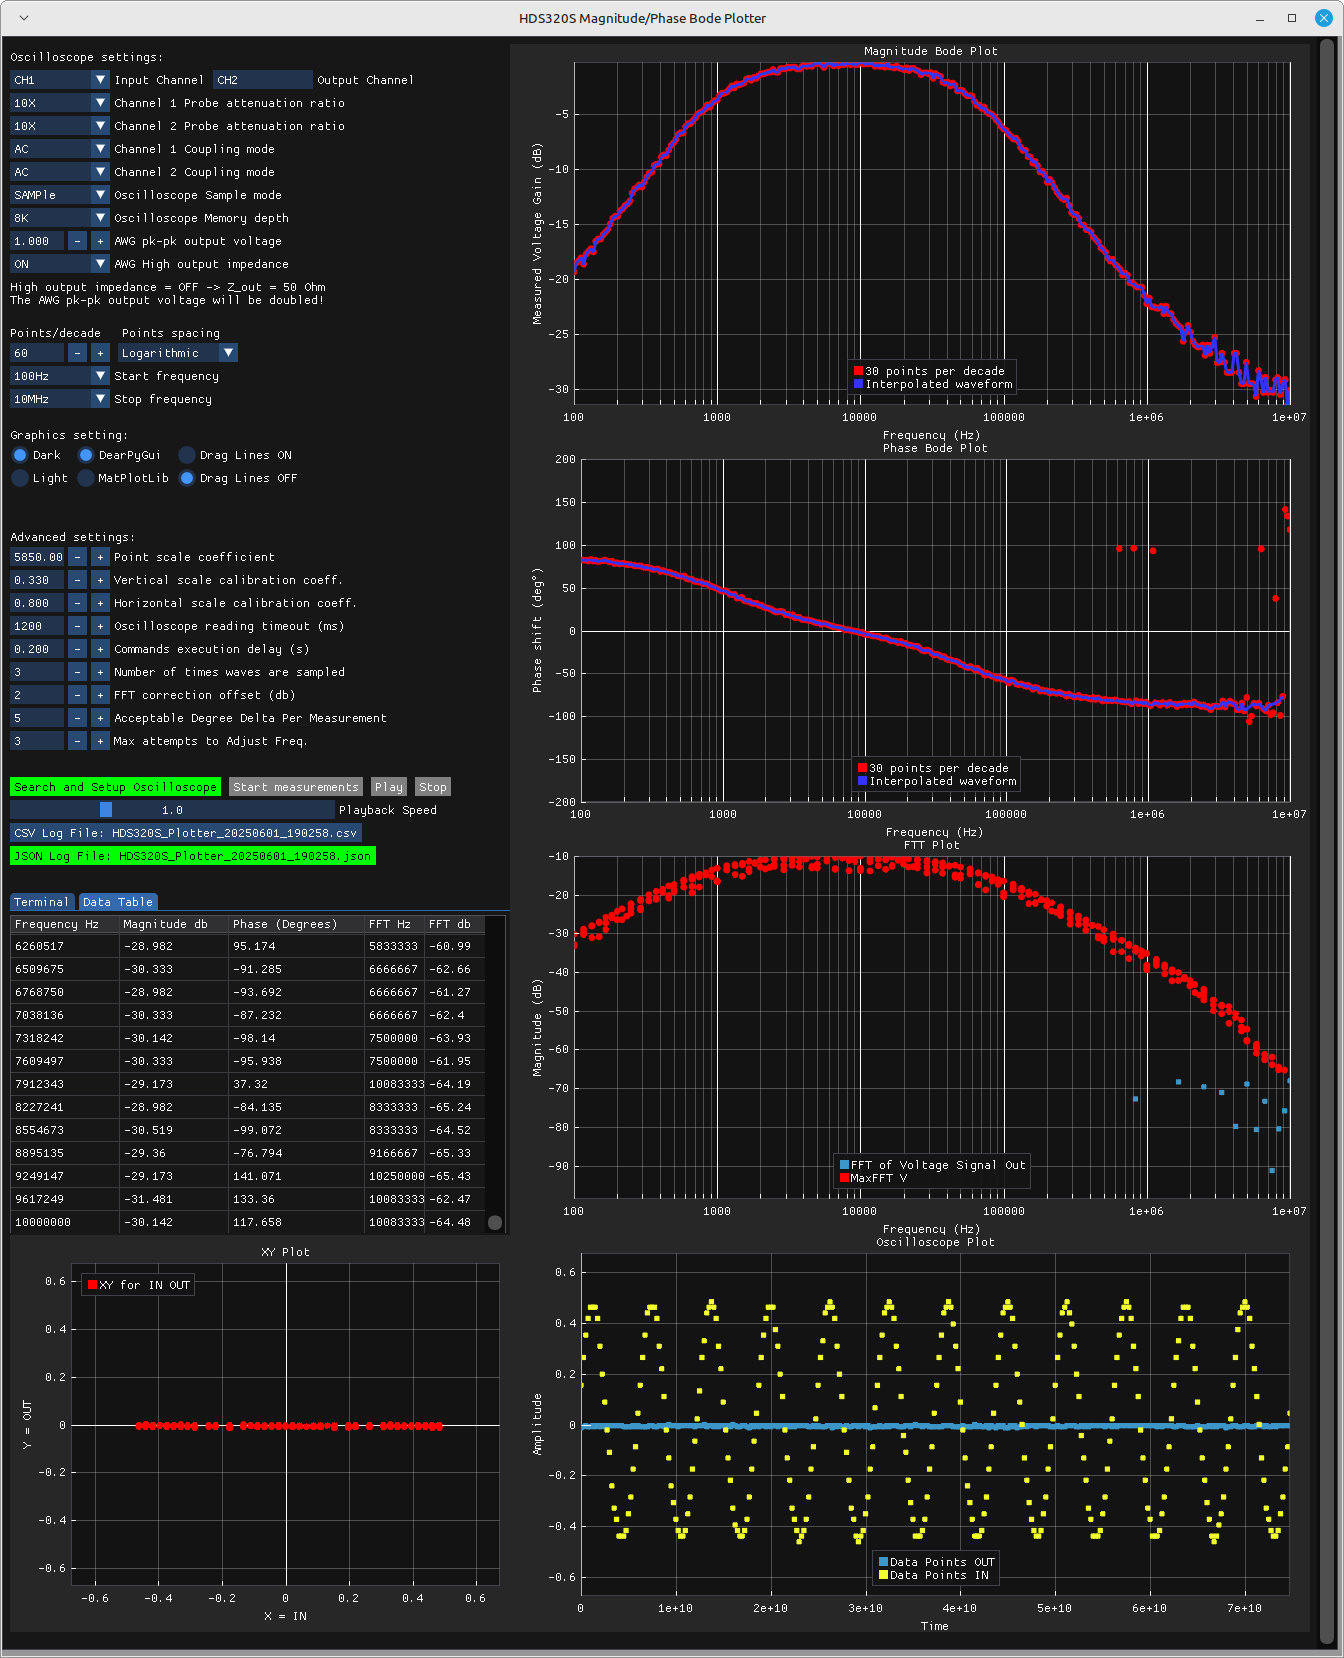Click Start measurements button

coord(295,787)
